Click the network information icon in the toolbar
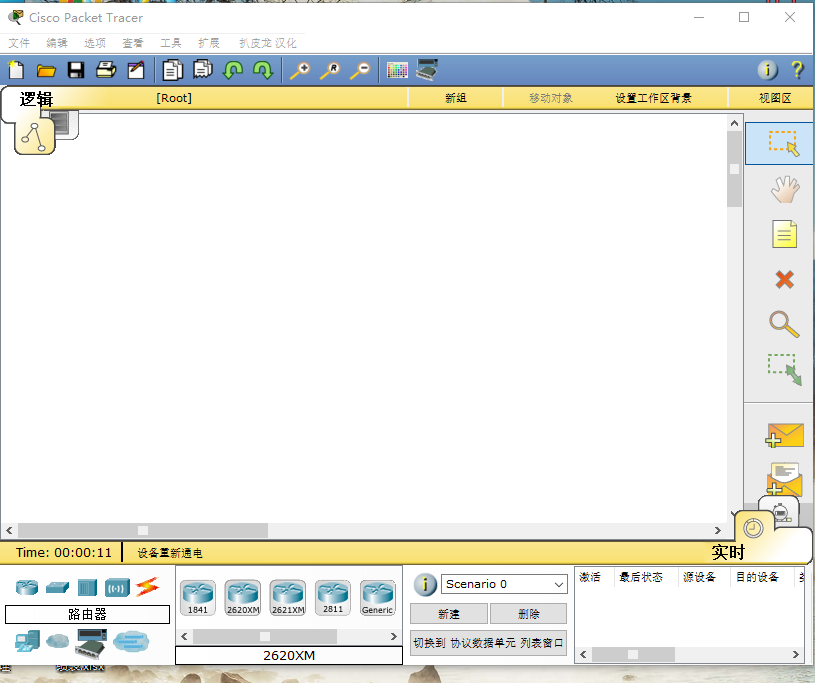The width and height of the screenshot is (815, 683). (767, 70)
